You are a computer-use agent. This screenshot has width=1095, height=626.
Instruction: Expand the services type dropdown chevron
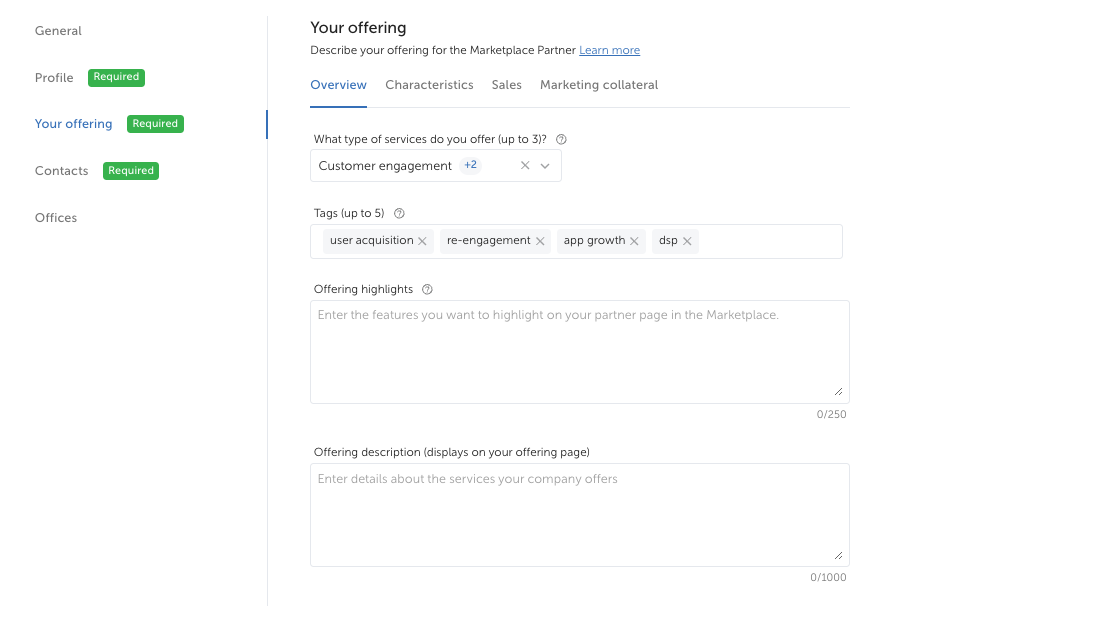(x=545, y=166)
